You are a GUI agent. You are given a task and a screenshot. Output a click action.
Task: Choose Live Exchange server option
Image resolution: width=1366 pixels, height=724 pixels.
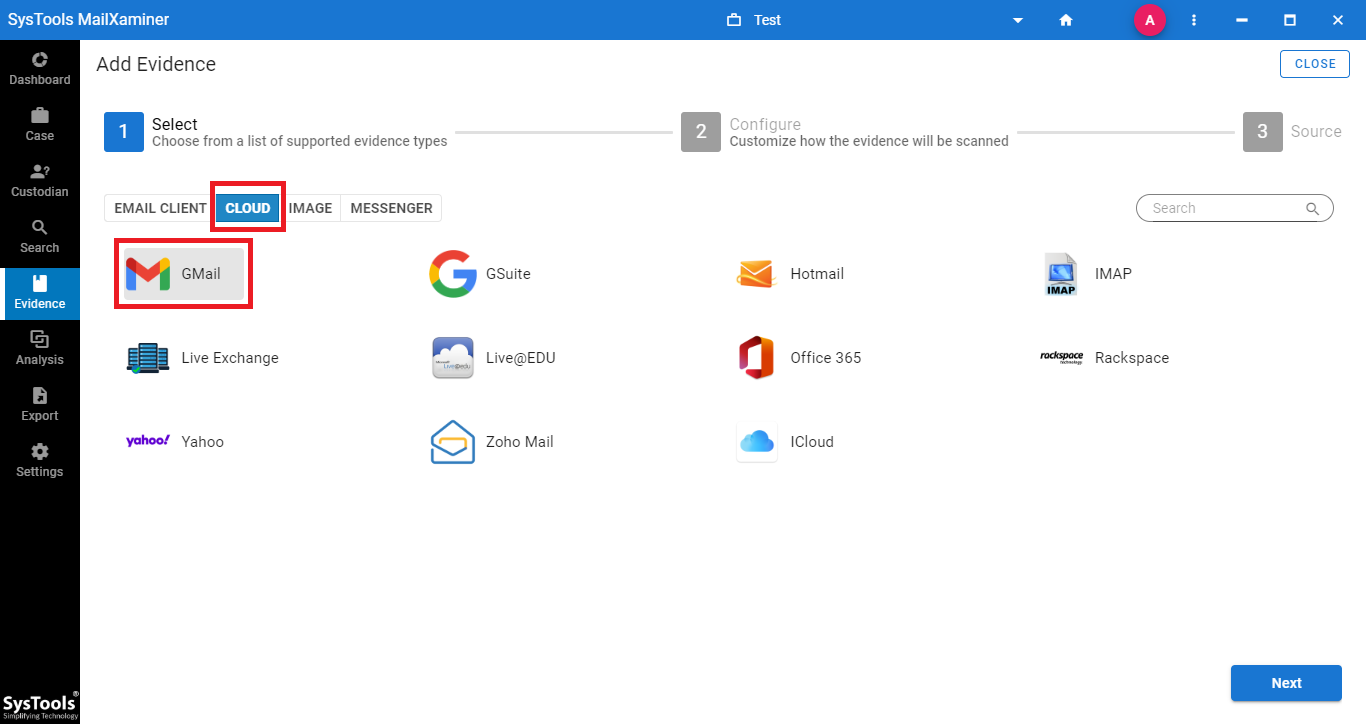(x=202, y=358)
